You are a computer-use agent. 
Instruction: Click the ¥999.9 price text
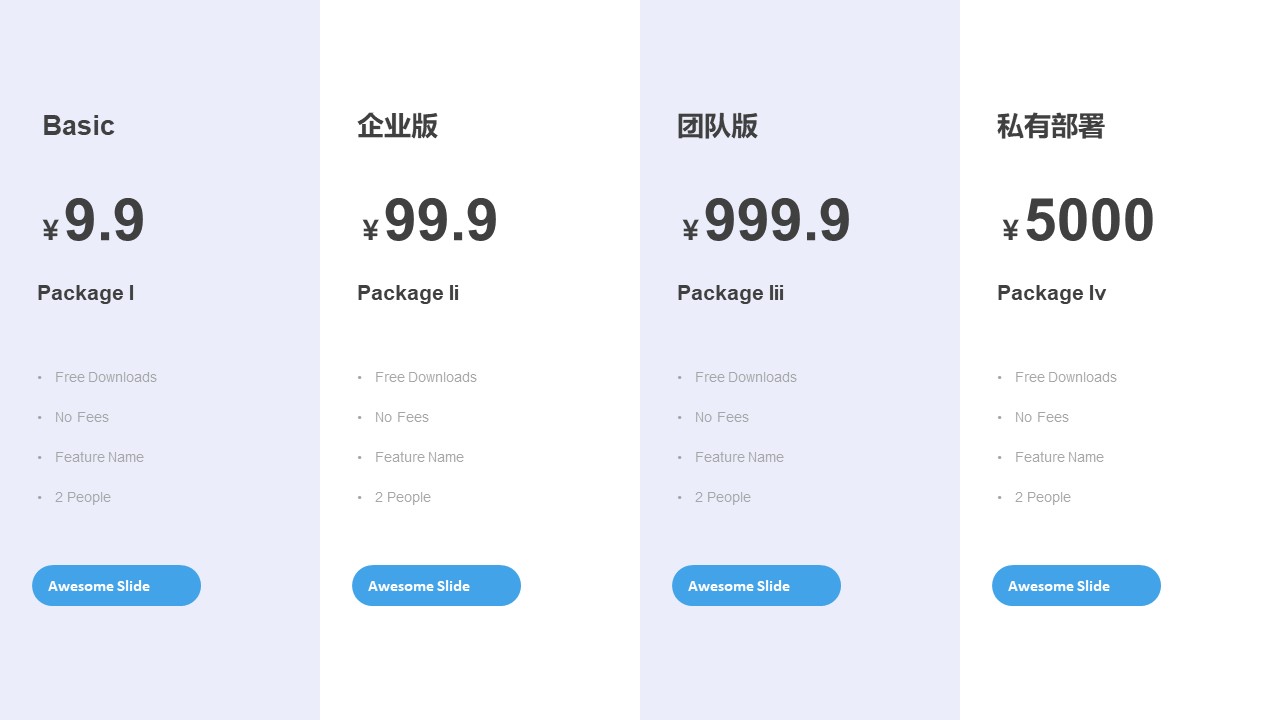click(x=766, y=221)
